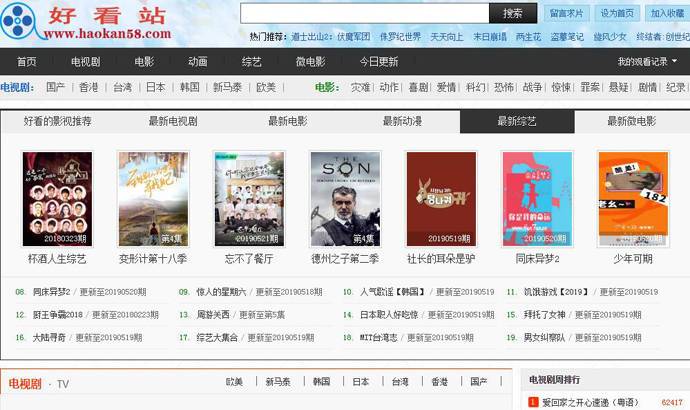Click the 搜索 search button
Viewport: 690px width, 410px height.
[x=513, y=13]
